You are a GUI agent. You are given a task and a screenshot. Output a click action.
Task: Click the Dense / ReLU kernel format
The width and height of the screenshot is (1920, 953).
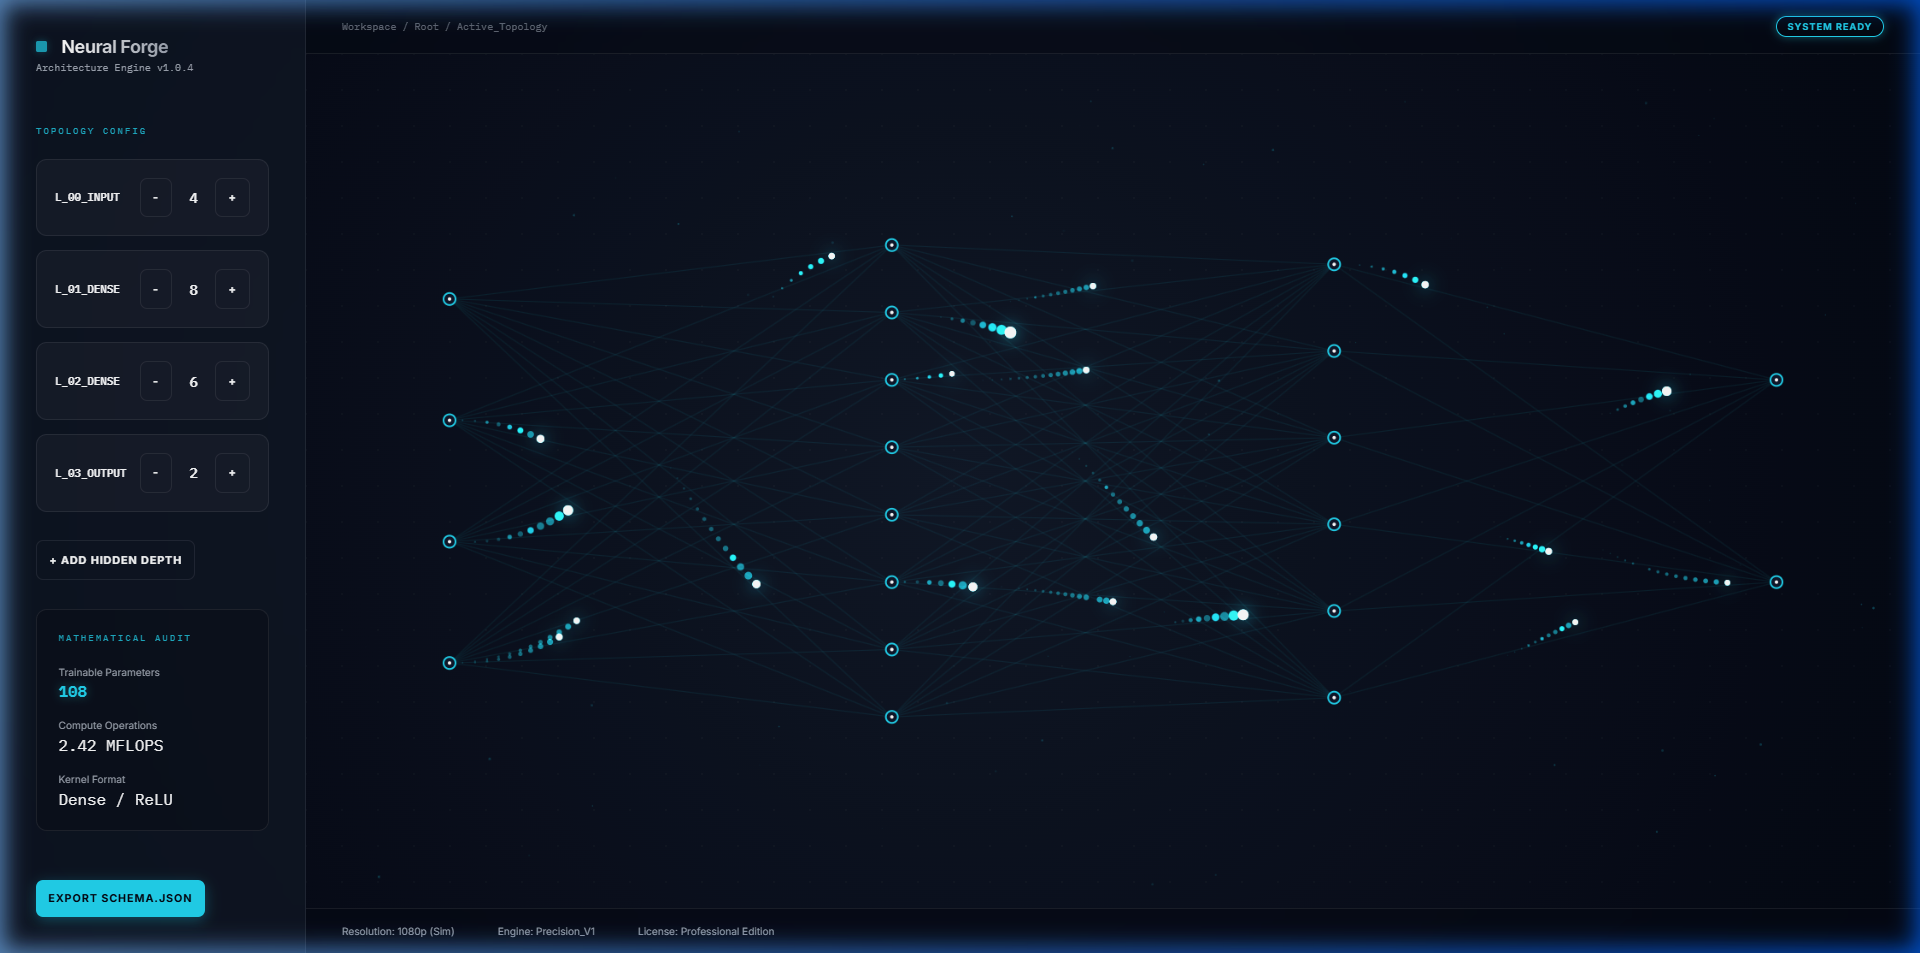click(116, 800)
